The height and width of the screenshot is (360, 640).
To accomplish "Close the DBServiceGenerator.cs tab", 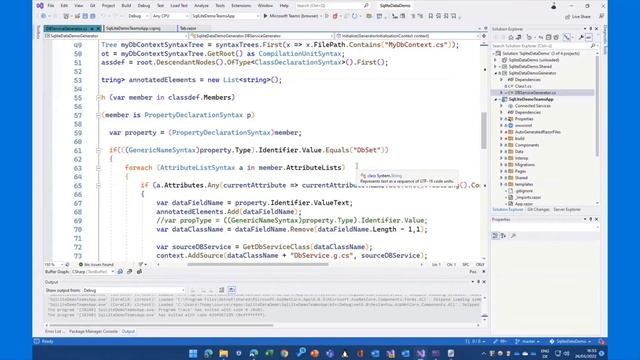I will point(98,29).
